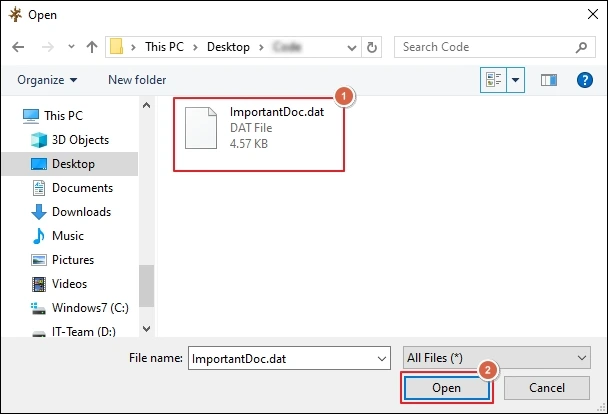
Task: Click the ImportantDoc.dat file name text
Action: 277,112
